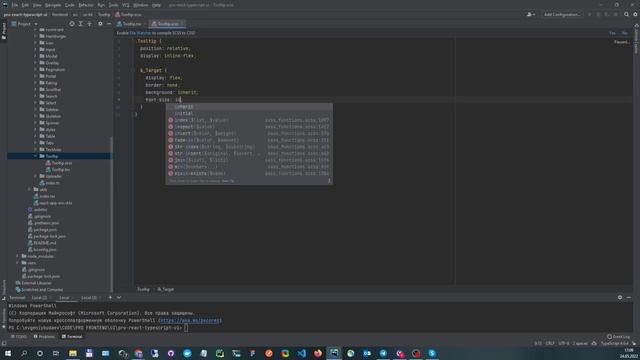Viewport: 640px width, 360px height.
Task: Open README.md in project tree
Action: pyautogui.click(x=45, y=243)
